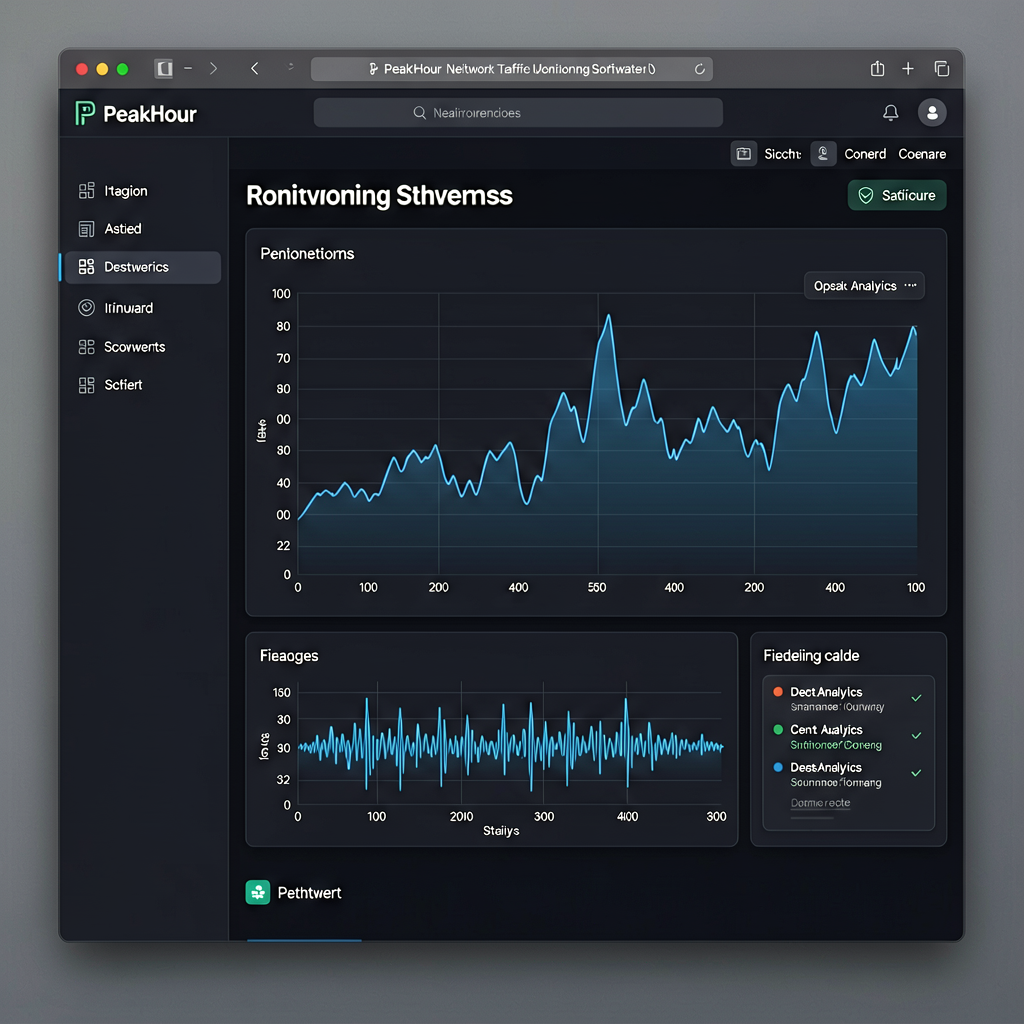Click the Fieaoges panel title
This screenshot has width=1024, height=1024.
289,656
